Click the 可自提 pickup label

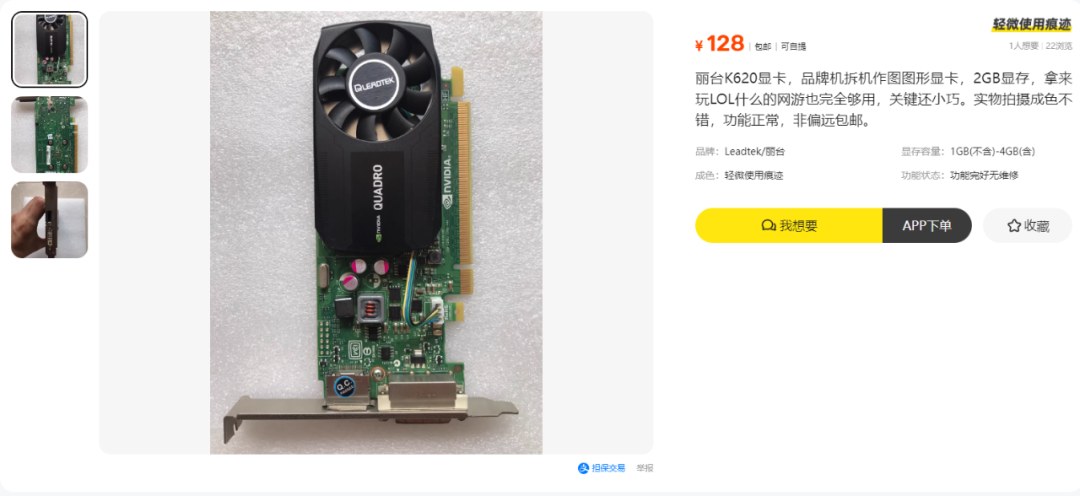pos(793,47)
